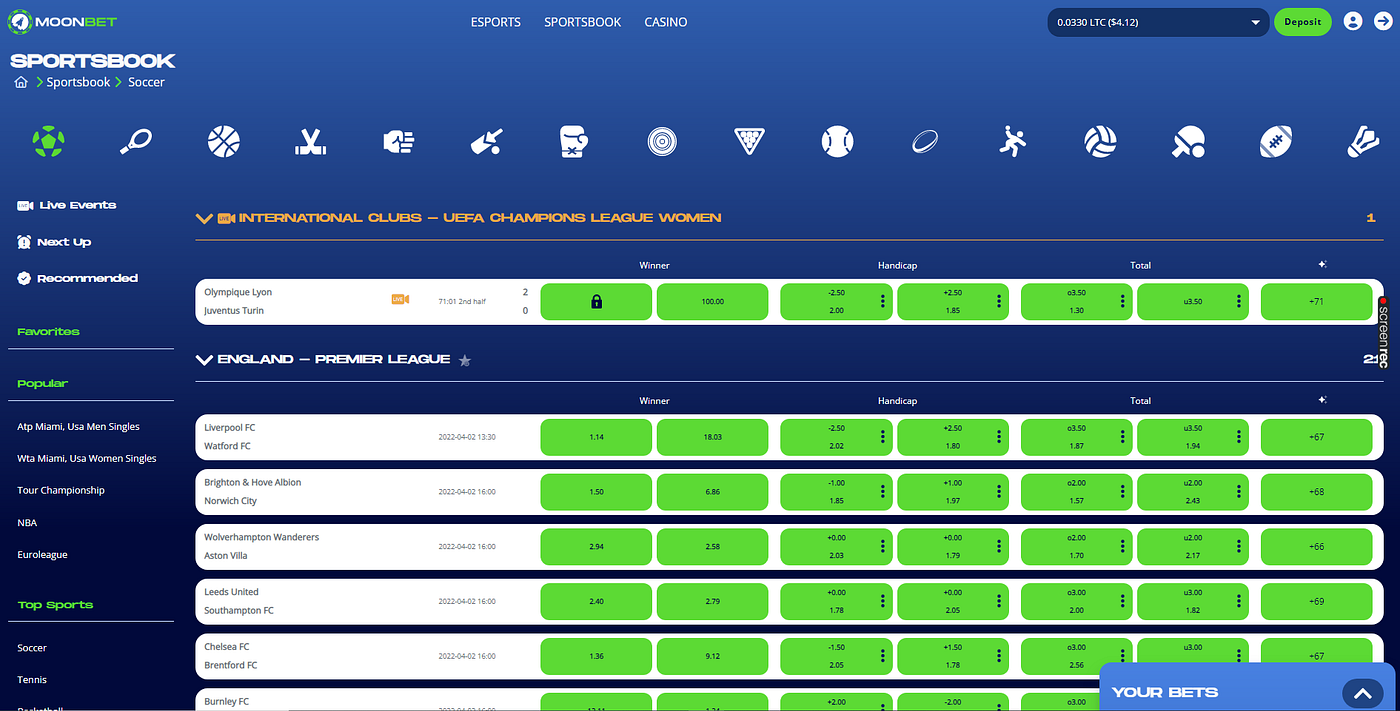Open Tennis under Top Sports
Image resolution: width=1400 pixels, height=711 pixels.
click(x=32, y=680)
